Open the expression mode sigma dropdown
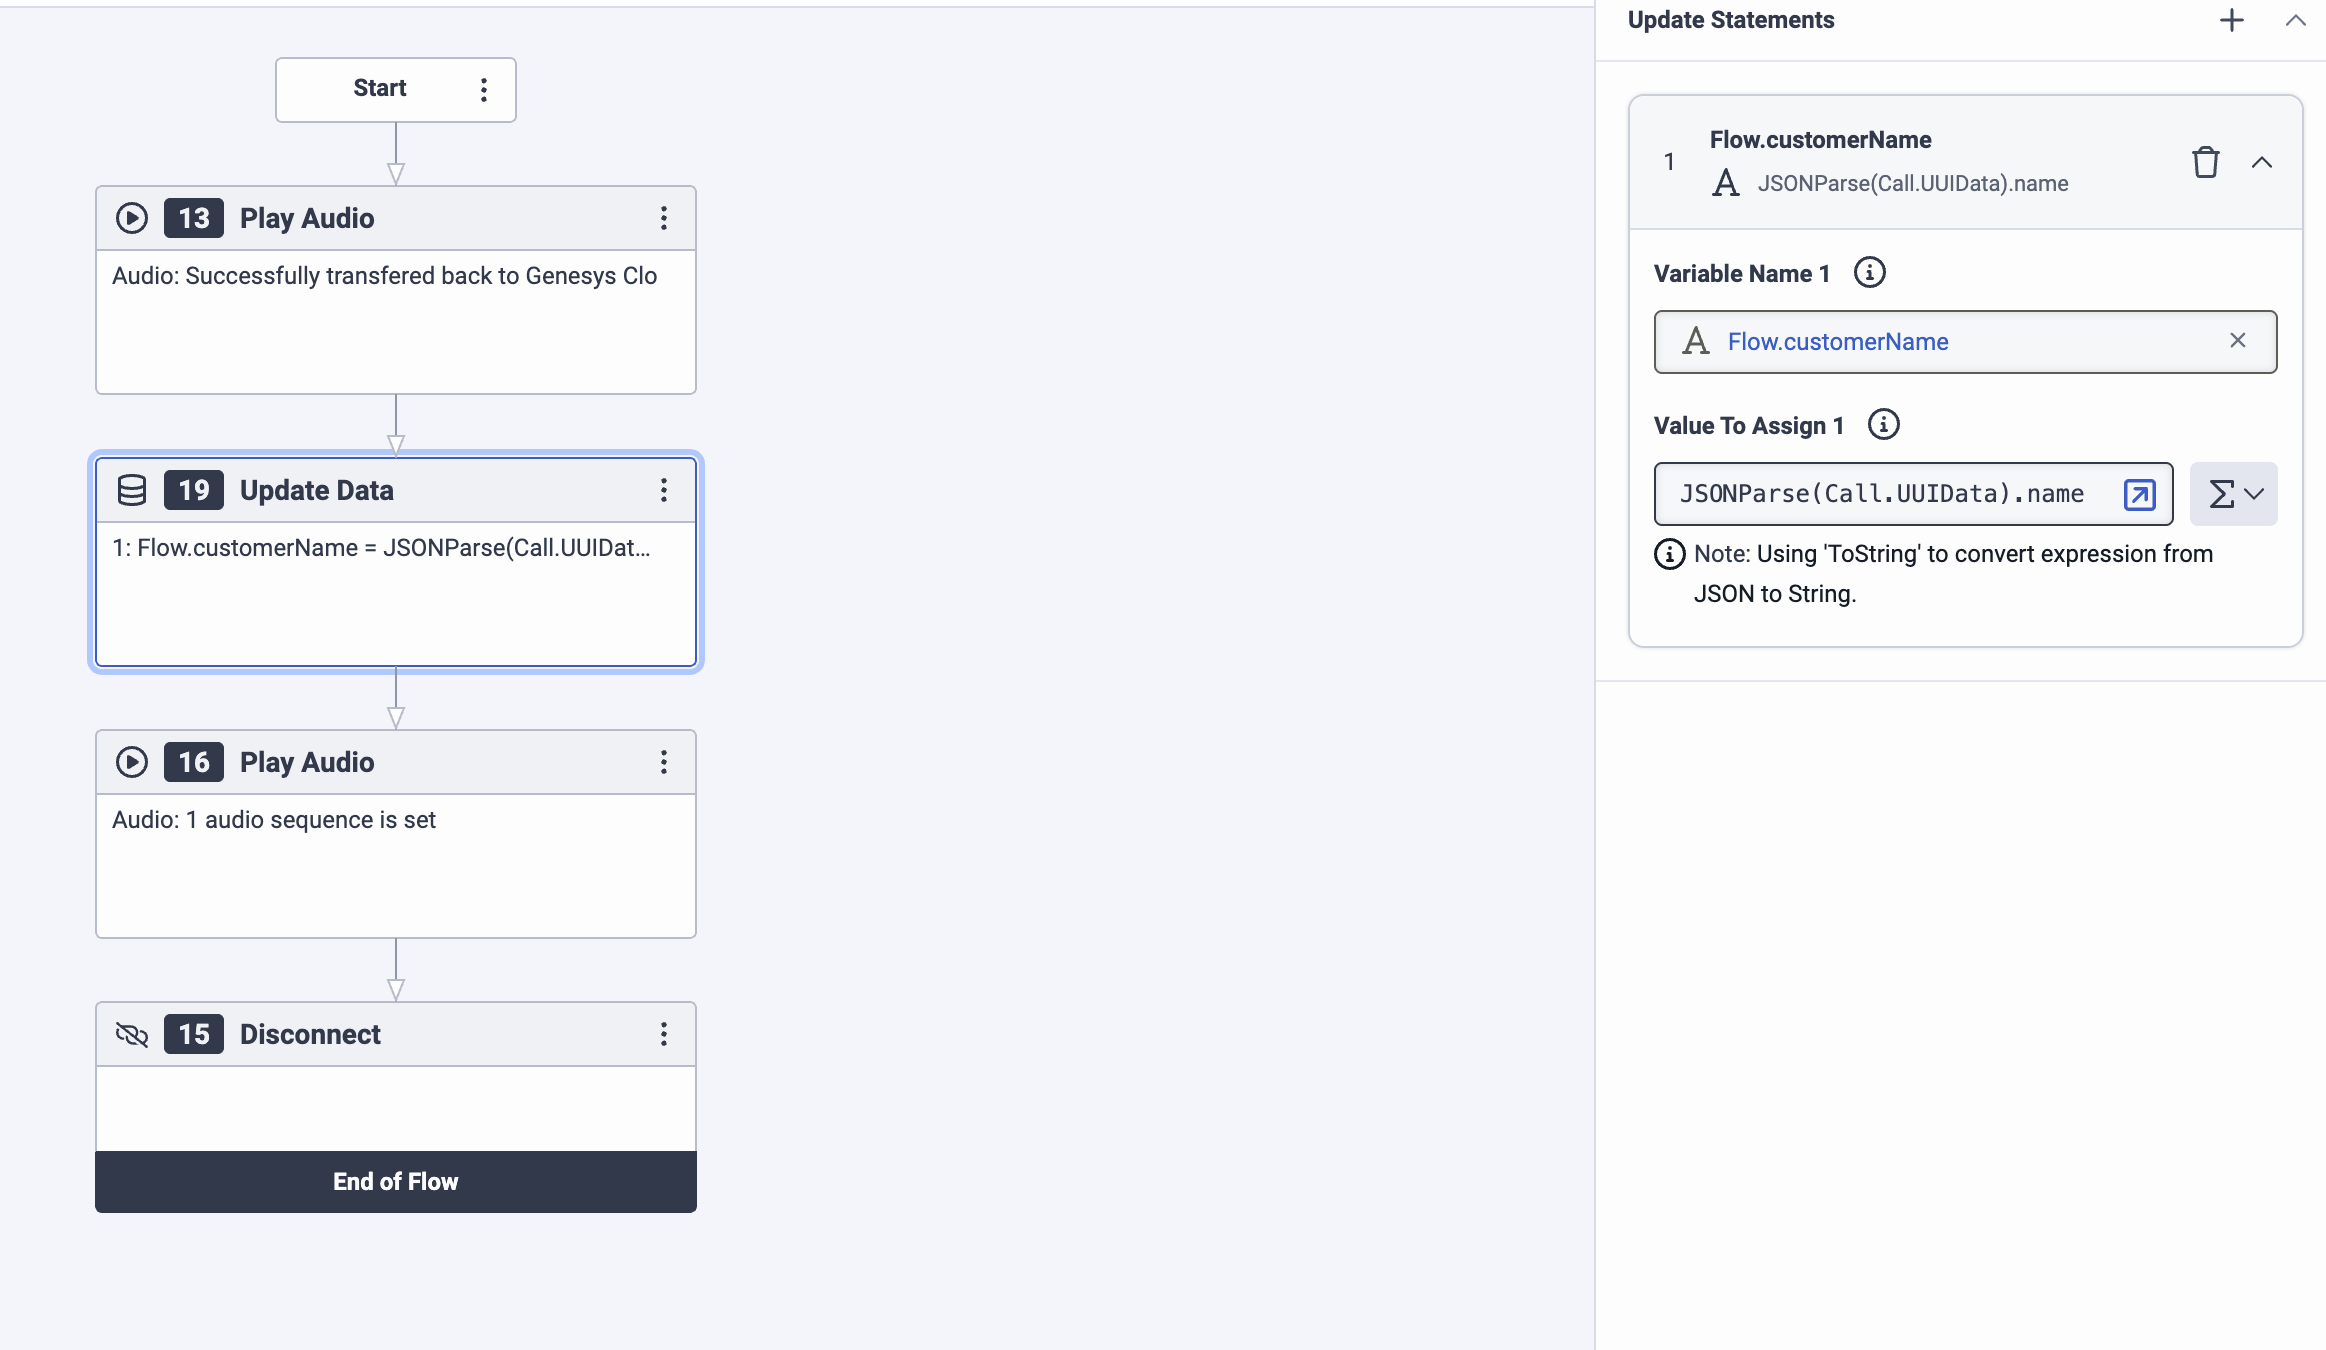 (x=2233, y=494)
